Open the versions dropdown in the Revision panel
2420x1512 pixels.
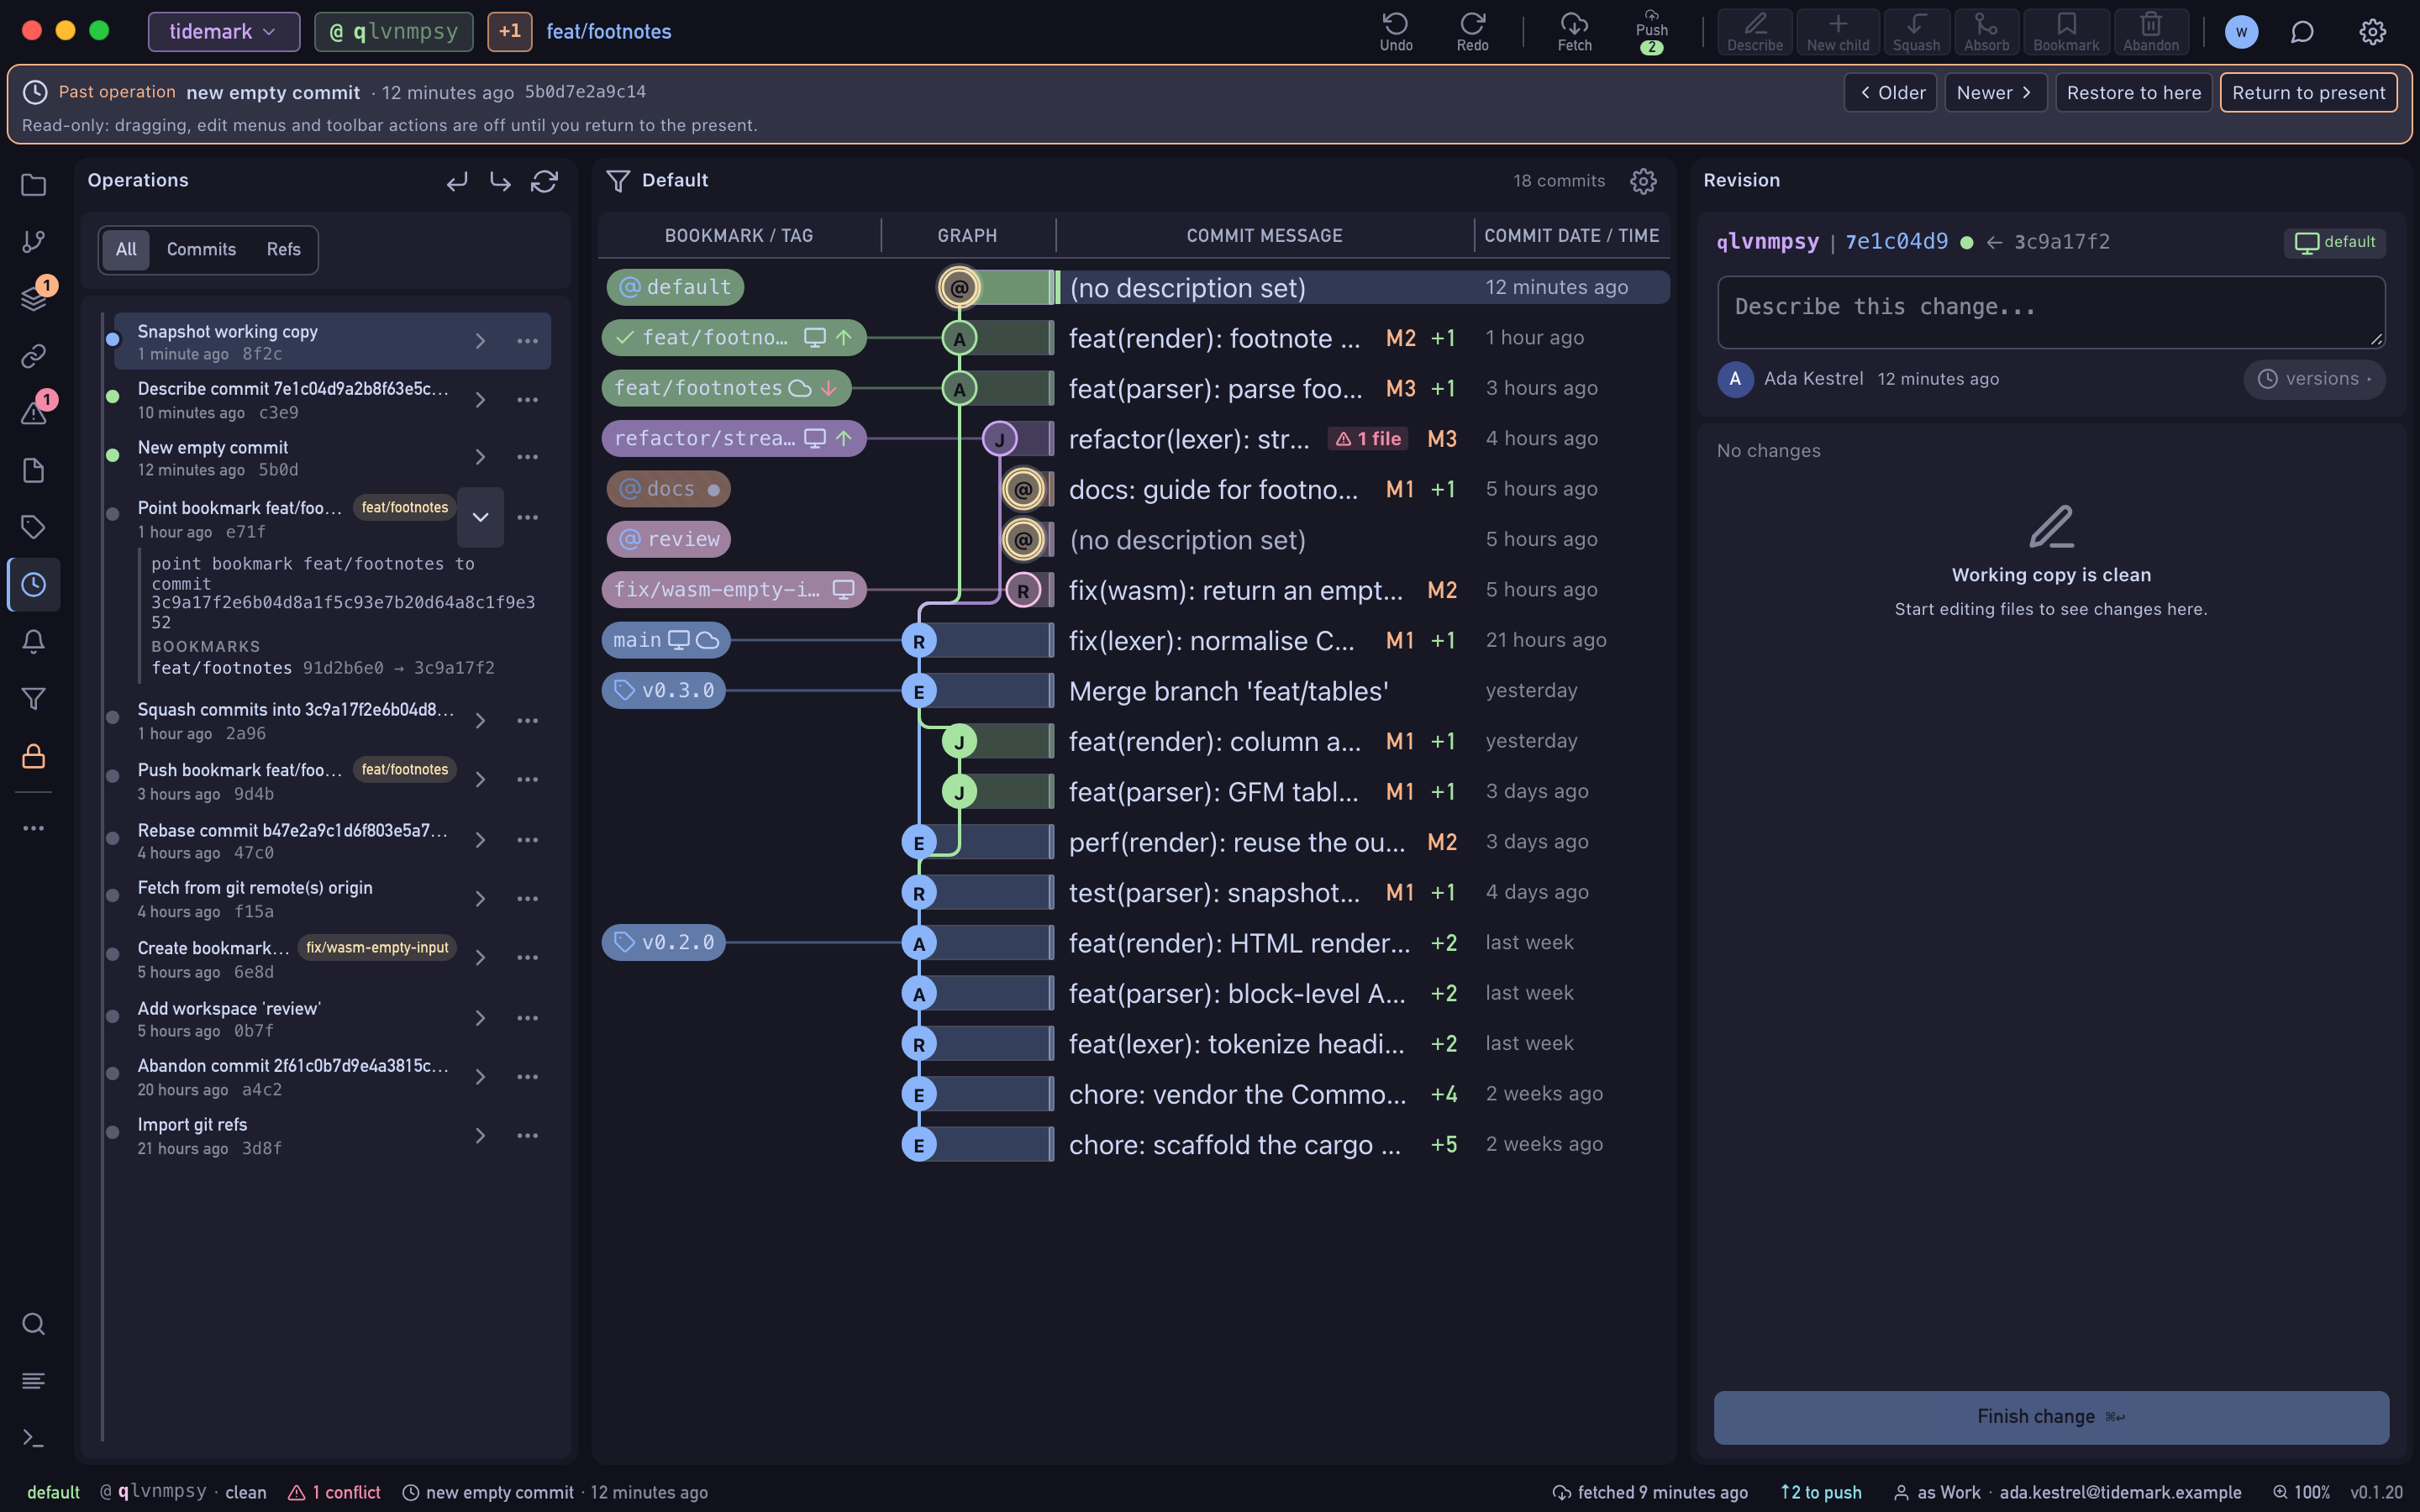point(2313,379)
